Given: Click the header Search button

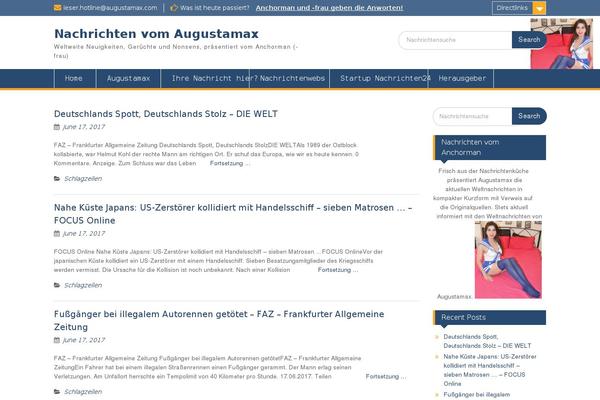Looking at the screenshot, I should 529,40.
